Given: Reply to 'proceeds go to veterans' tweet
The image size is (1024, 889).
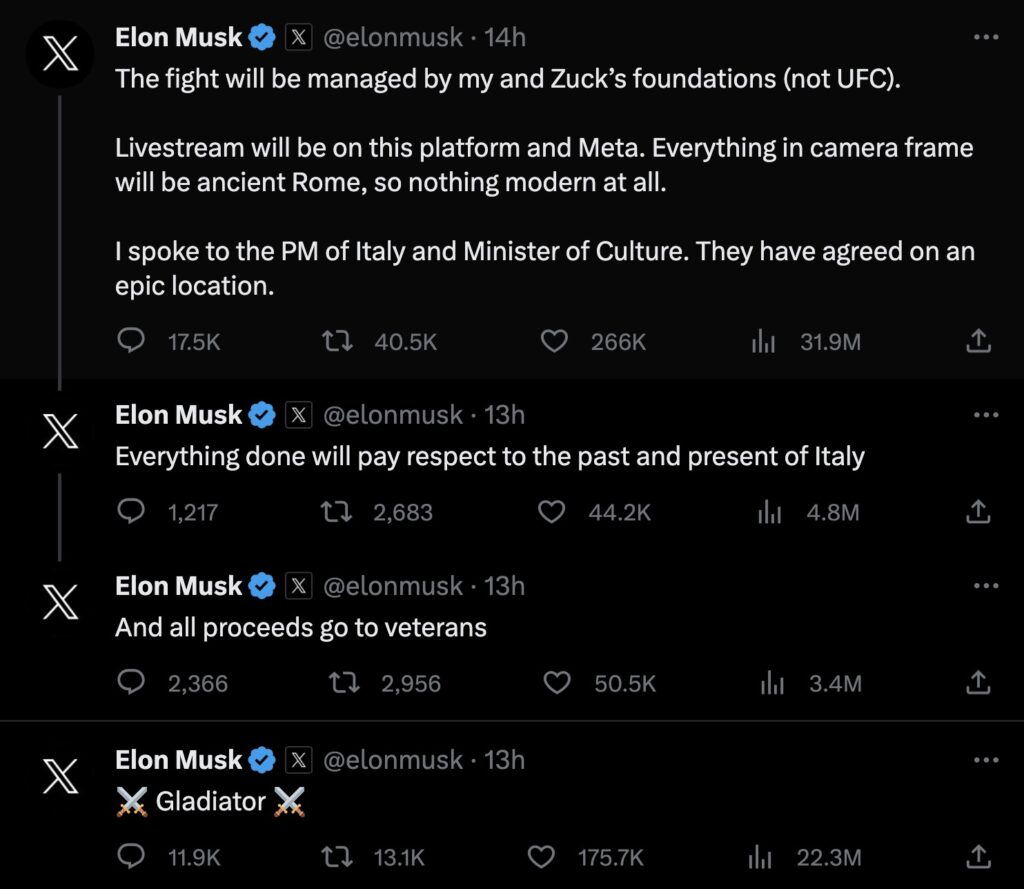Looking at the screenshot, I should click(x=131, y=683).
